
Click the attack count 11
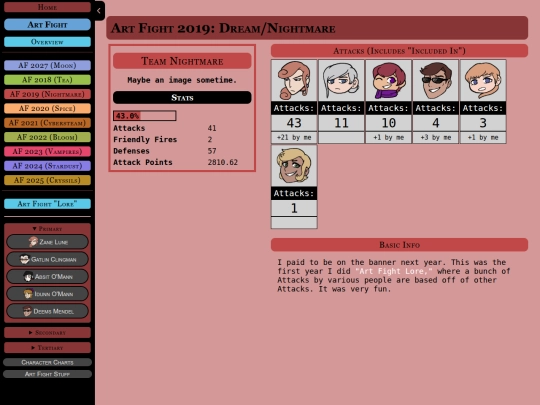(x=341, y=123)
